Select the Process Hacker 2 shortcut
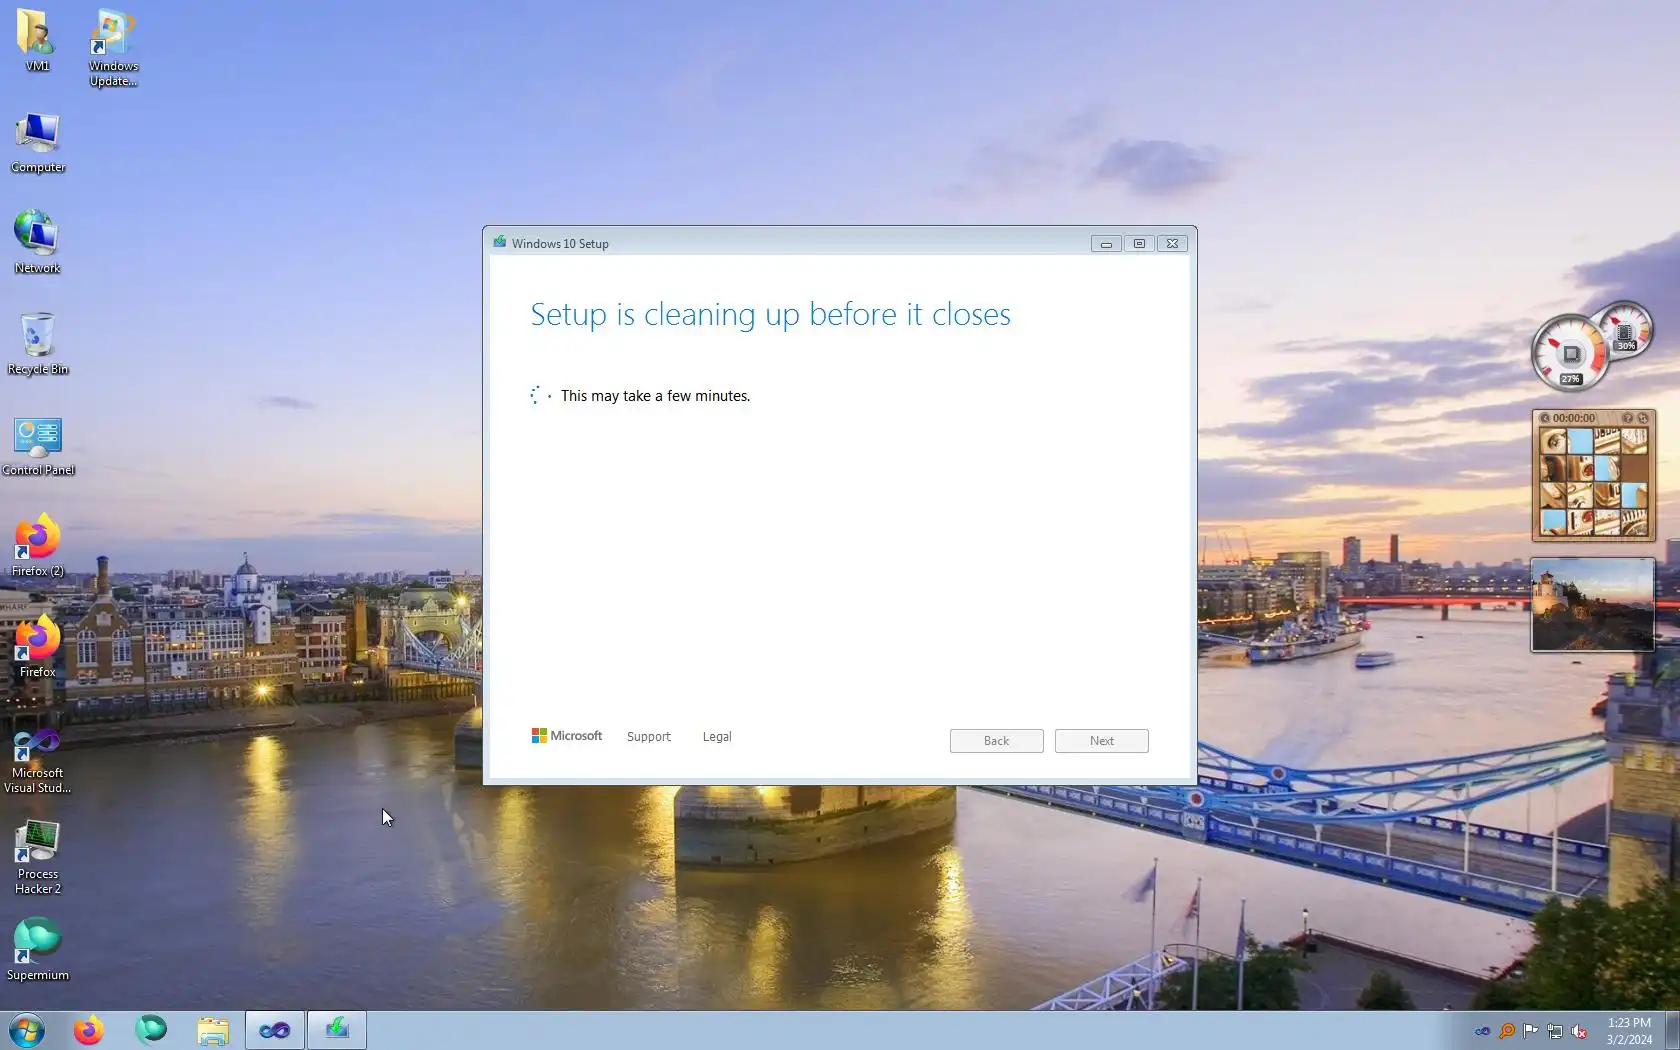The width and height of the screenshot is (1680, 1050). pyautogui.click(x=38, y=858)
